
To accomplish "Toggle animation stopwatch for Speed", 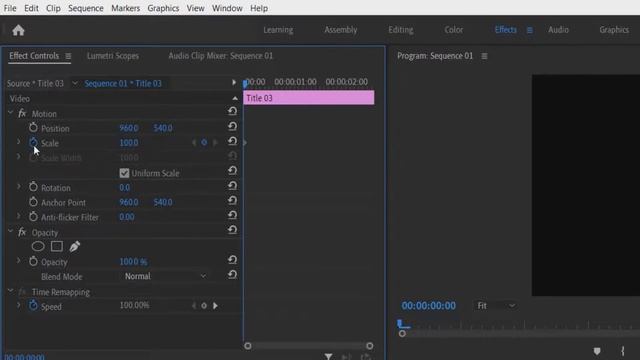I will click(x=33, y=305).
